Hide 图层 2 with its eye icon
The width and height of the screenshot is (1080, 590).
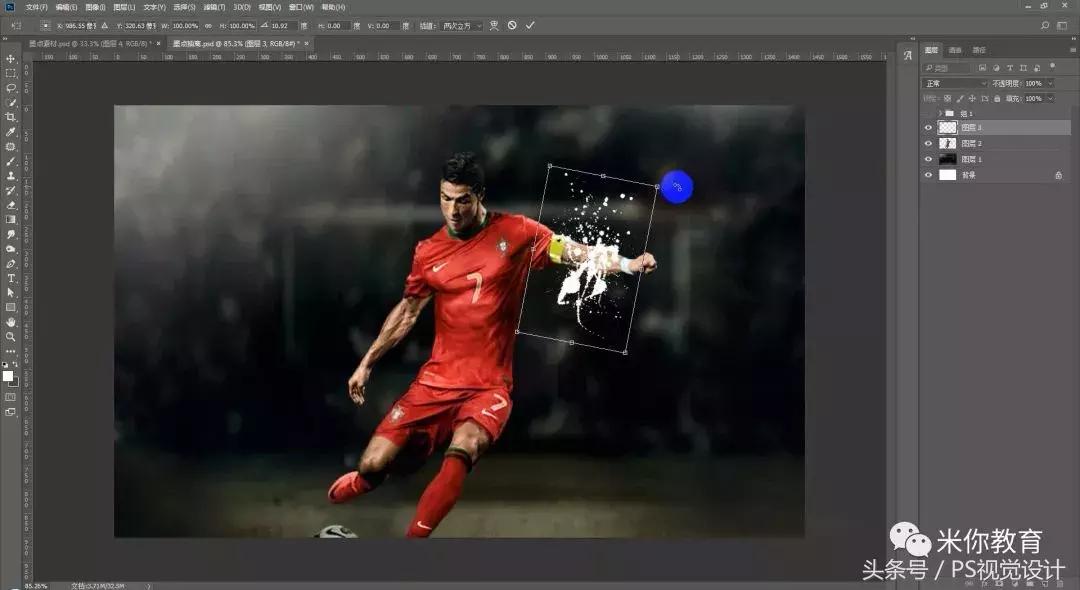pos(928,143)
